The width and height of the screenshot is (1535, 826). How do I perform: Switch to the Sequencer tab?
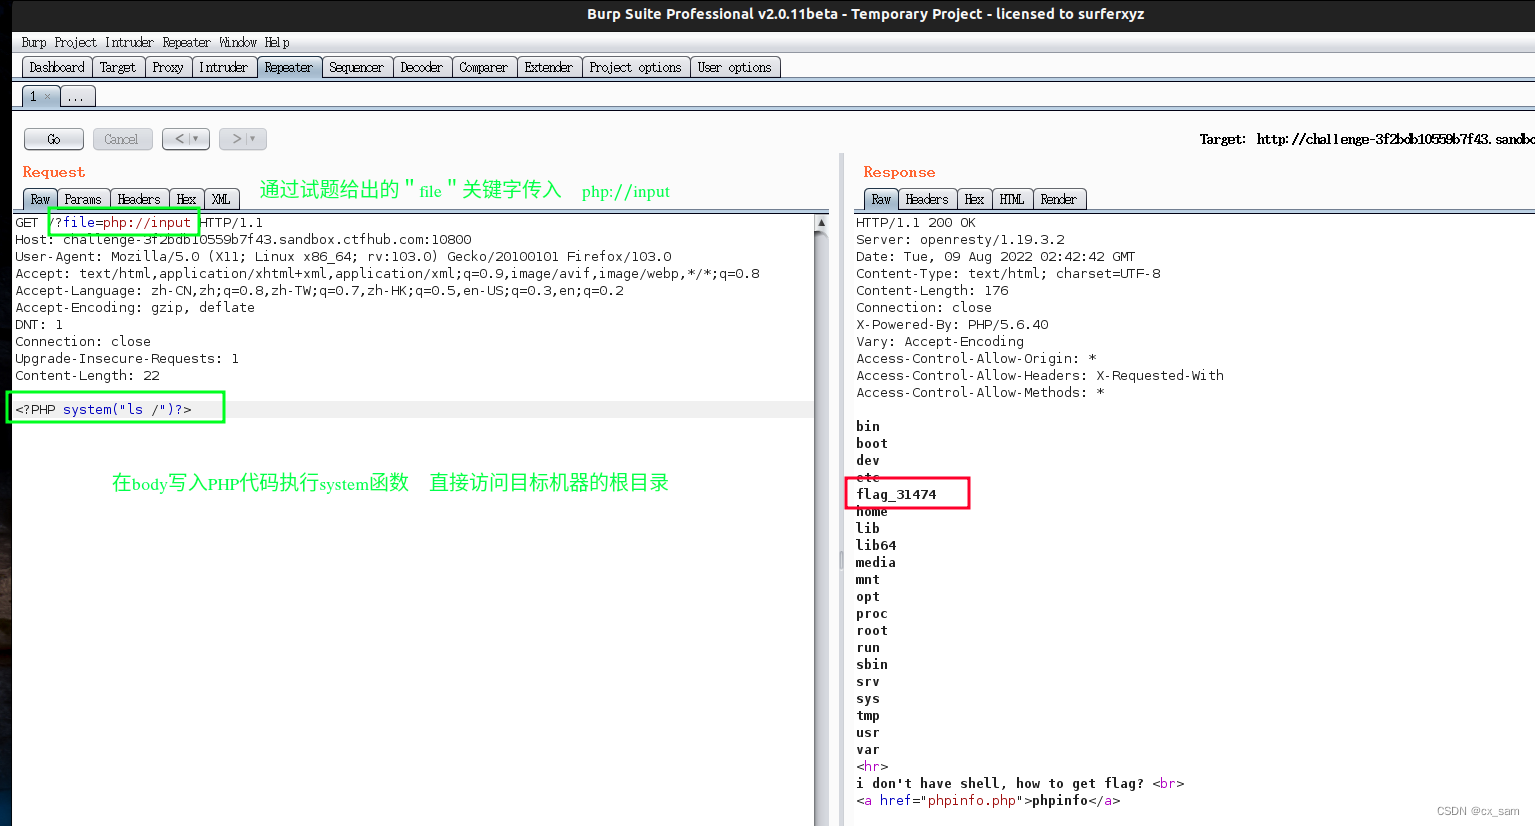pos(356,67)
